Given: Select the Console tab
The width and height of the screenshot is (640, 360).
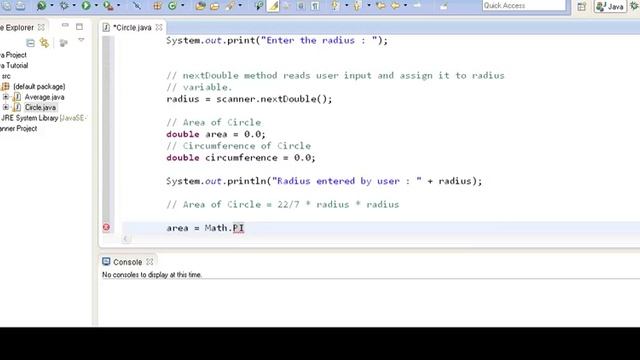Looking at the screenshot, I should tap(127, 262).
